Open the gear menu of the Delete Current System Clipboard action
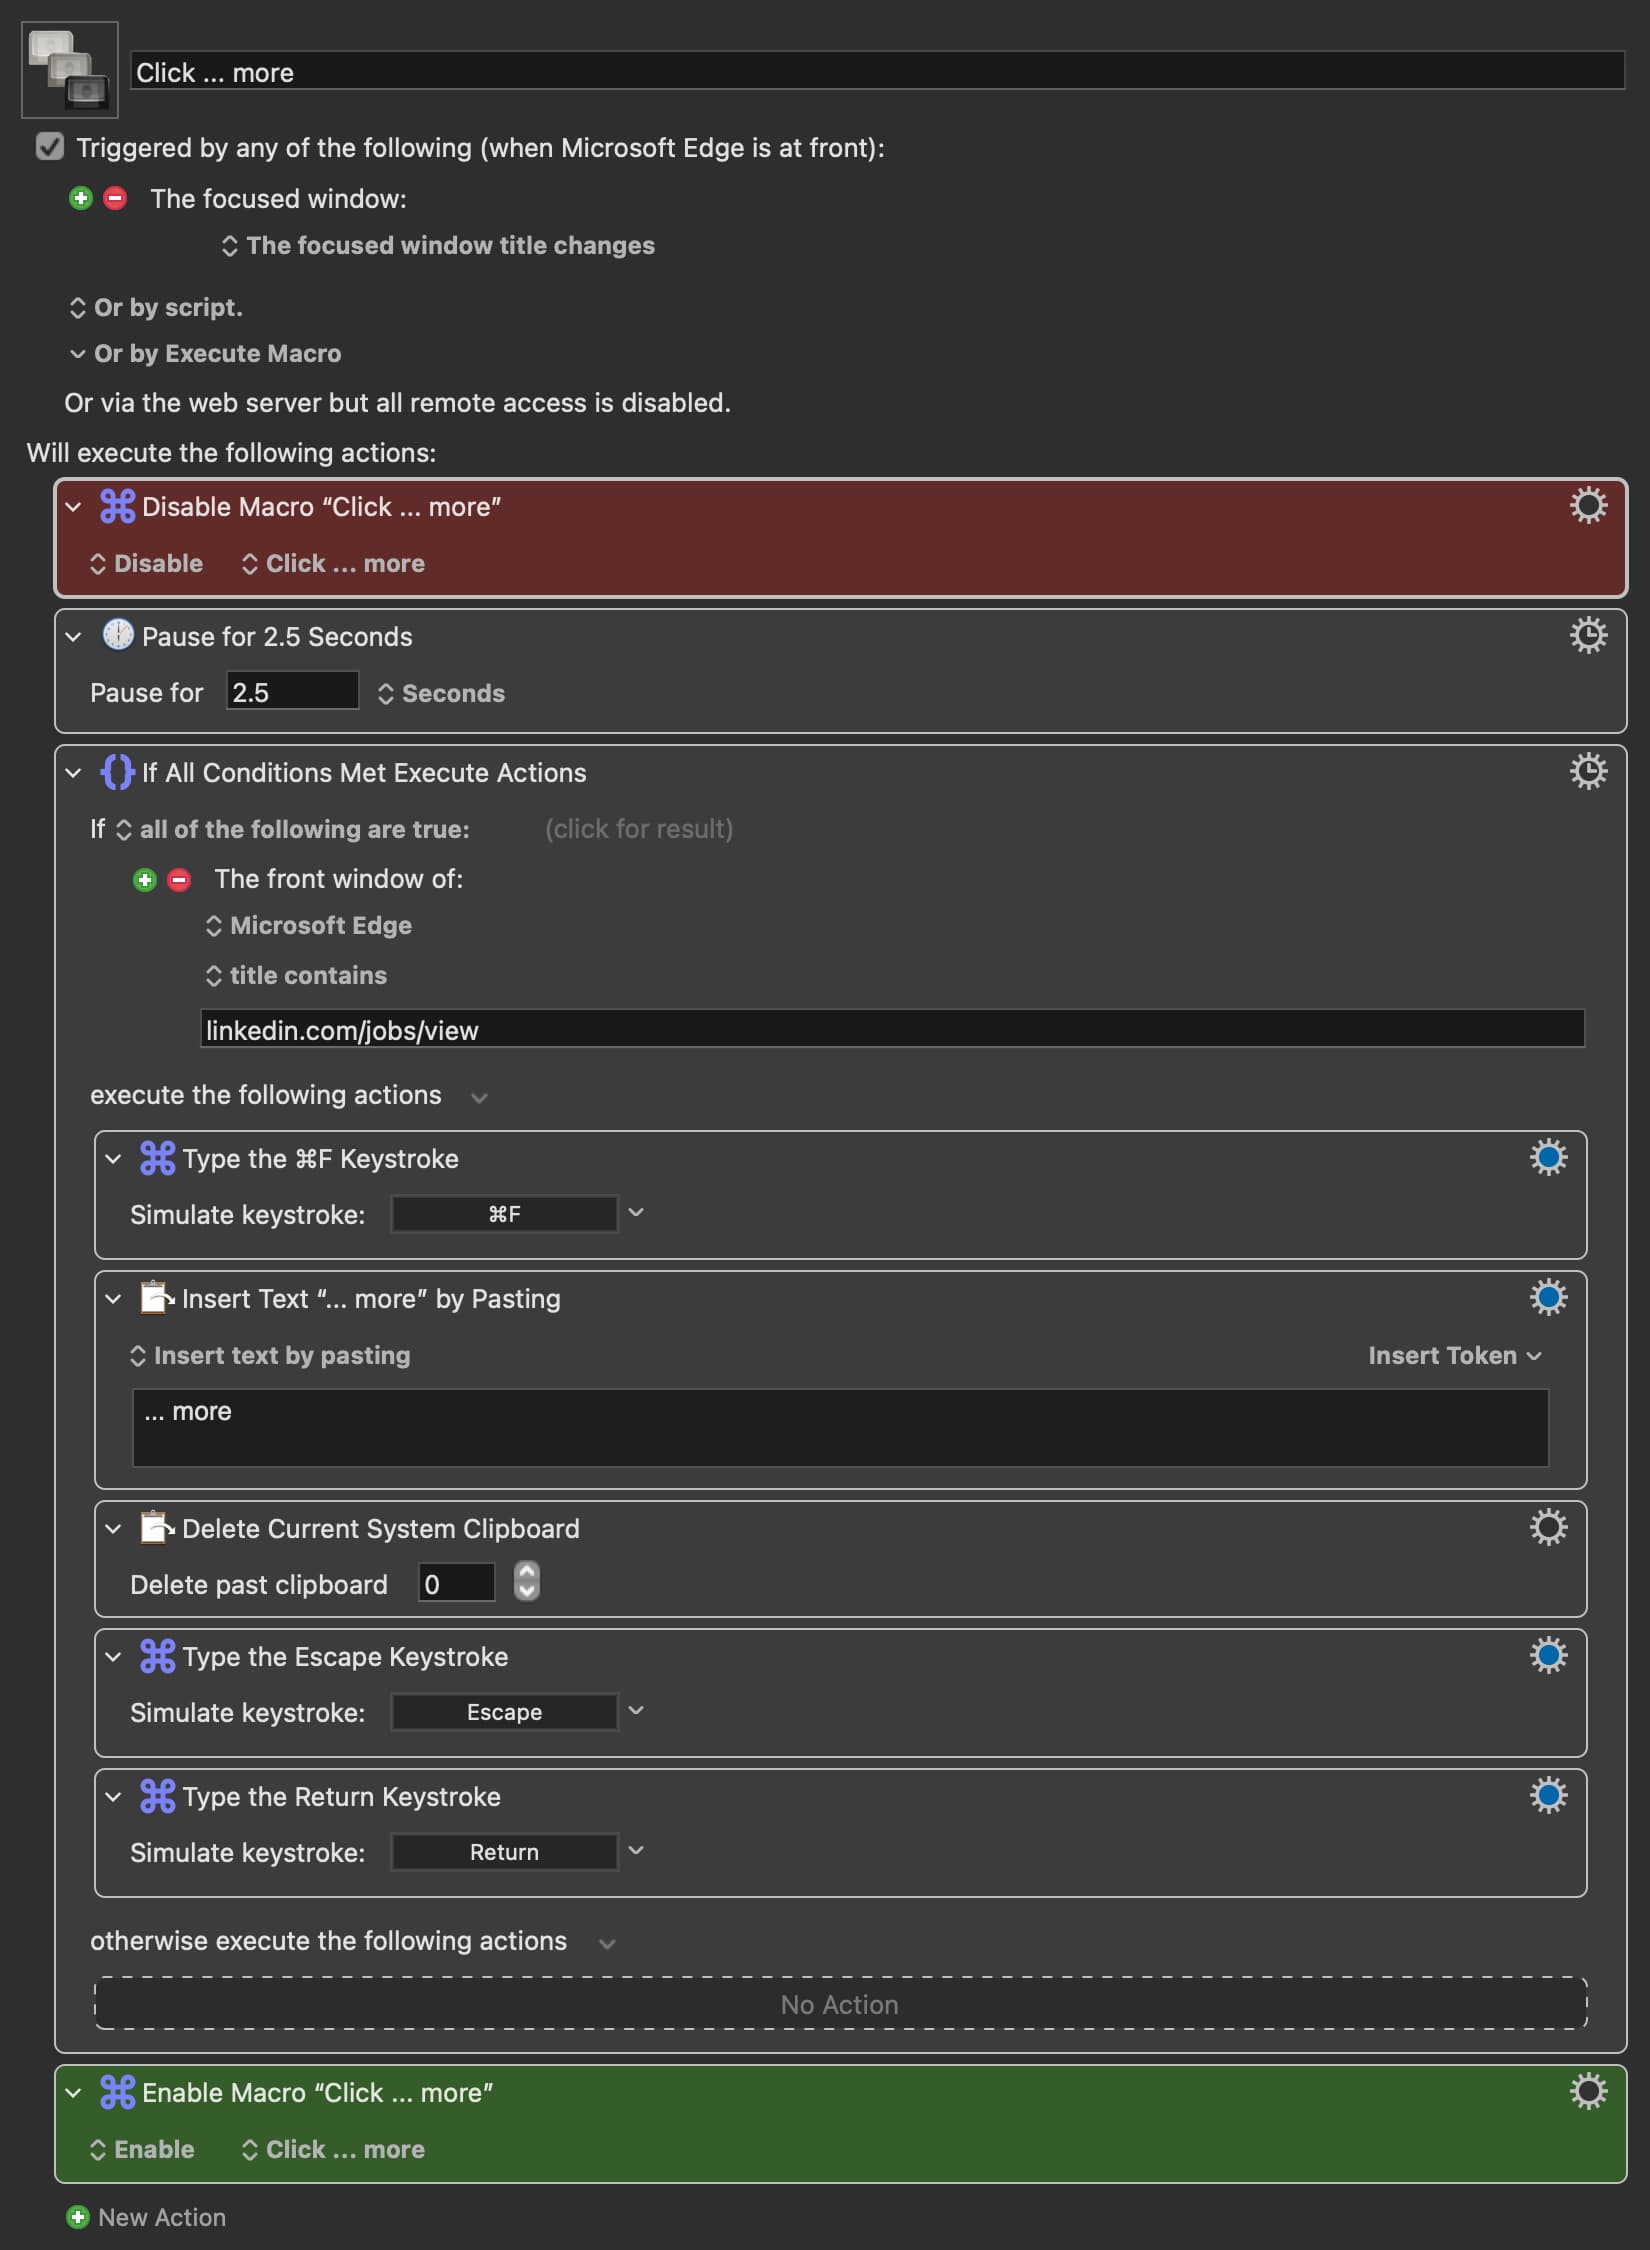The image size is (1650, 2250). pyautogui.click(x=1547, y=1528)
